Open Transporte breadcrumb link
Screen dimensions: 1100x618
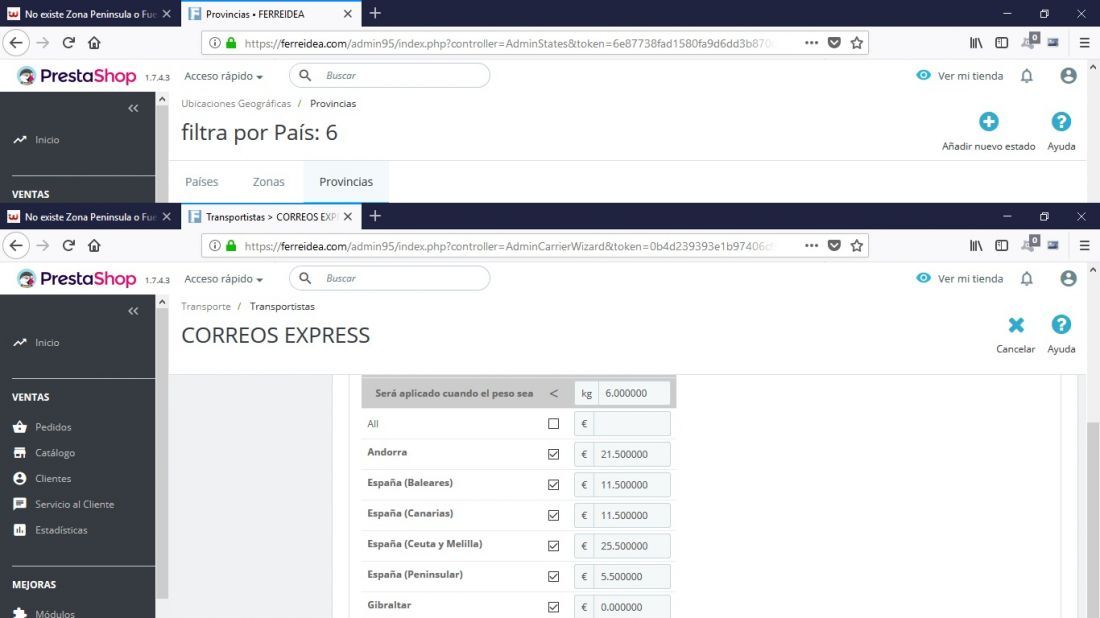click(x=206, y=307)
